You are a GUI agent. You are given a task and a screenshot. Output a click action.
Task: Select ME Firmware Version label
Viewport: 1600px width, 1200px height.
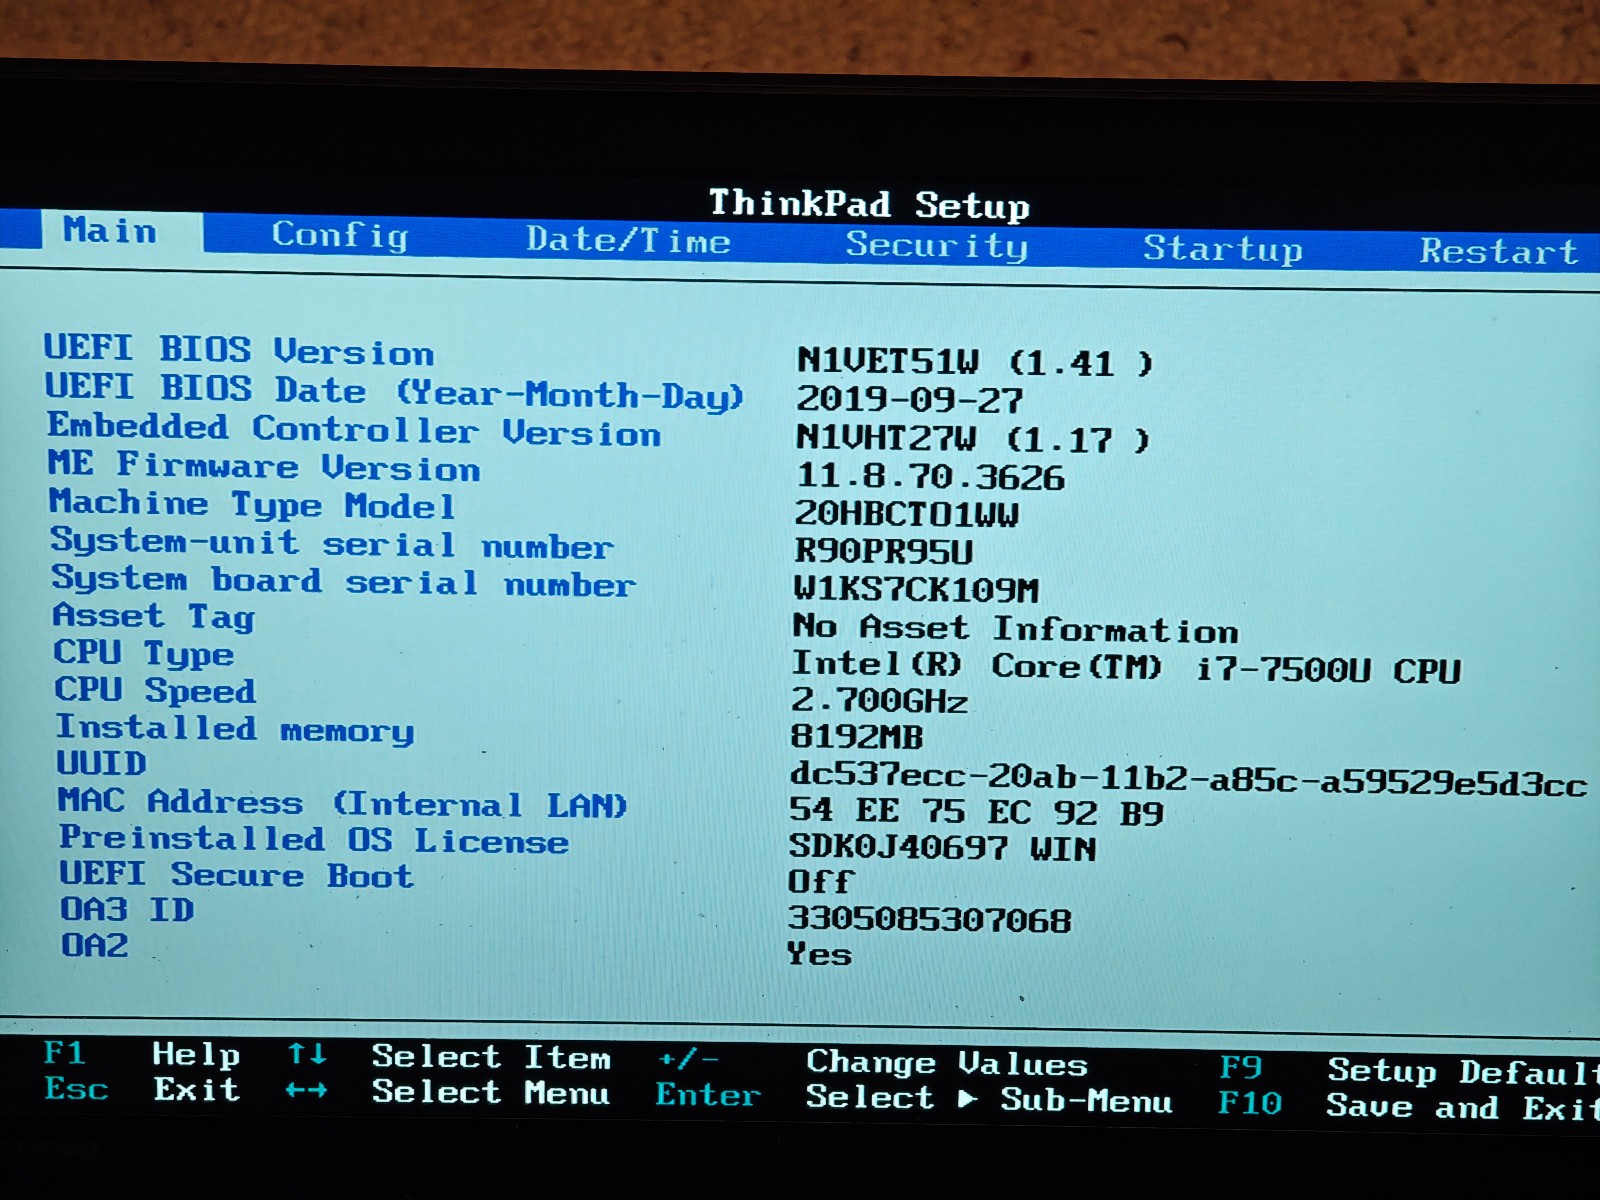(264, 466)
